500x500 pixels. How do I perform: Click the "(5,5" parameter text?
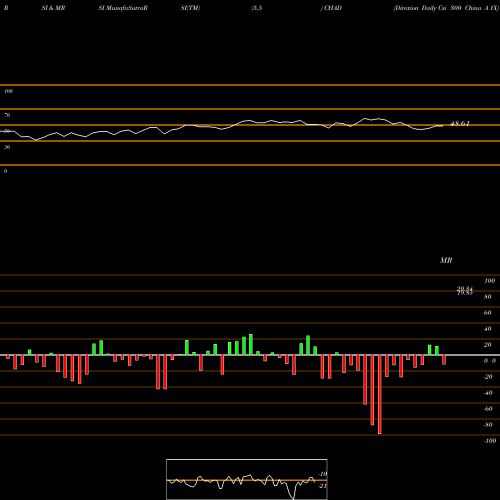click(x=257, y=8)
